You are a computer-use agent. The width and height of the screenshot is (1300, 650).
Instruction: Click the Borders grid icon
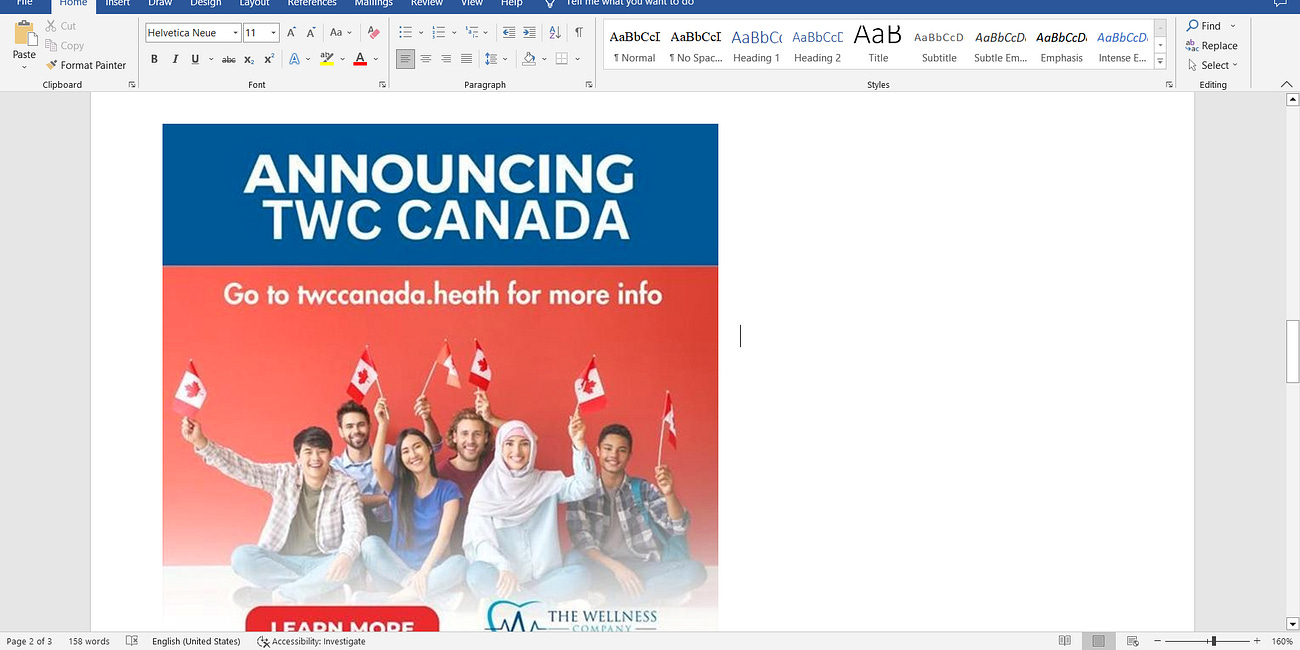point(562,59)
